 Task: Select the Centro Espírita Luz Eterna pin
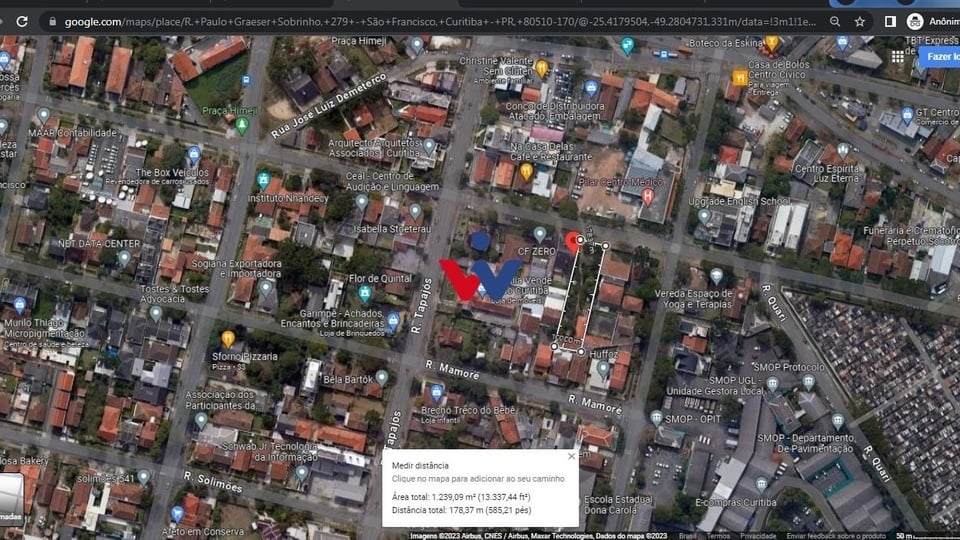point(843,151)
